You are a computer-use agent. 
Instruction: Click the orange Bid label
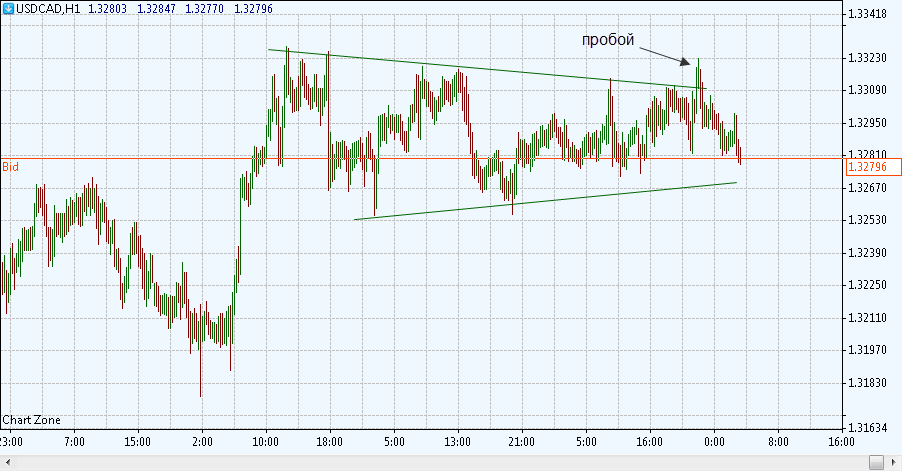pyautogui.click(x=10, y=167)
